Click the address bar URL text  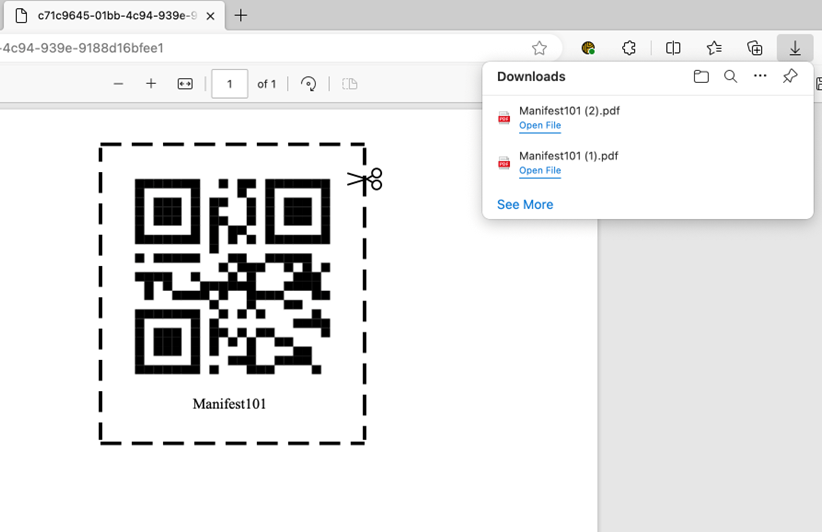coord(82,48)
